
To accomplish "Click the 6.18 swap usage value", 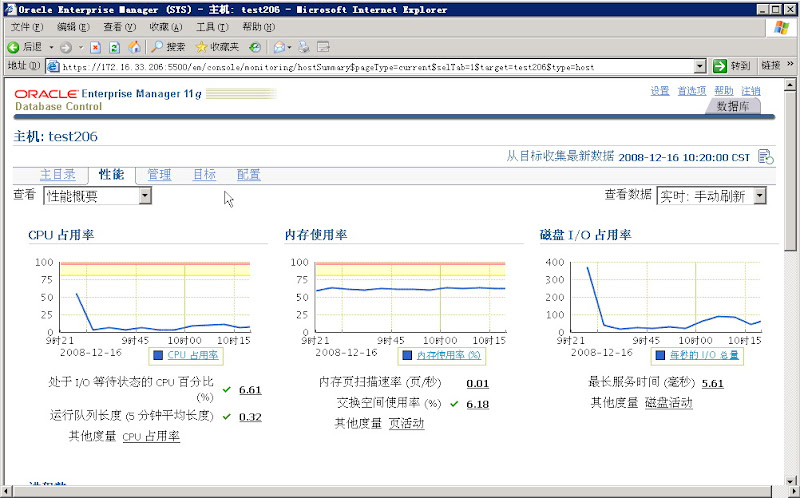I will pos(478,404).
